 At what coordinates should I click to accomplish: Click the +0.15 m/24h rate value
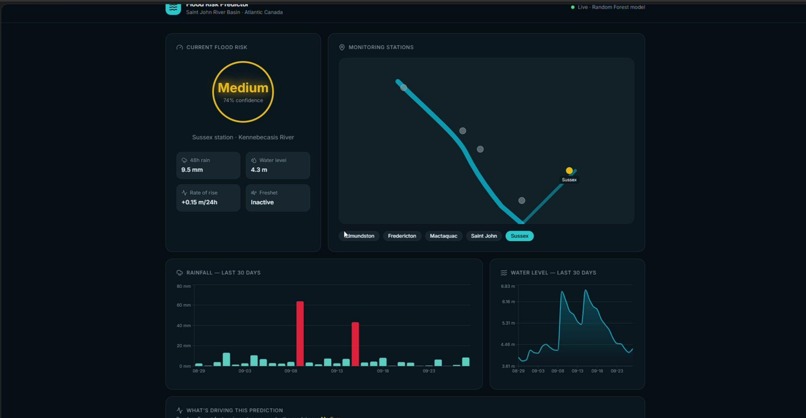199,202
